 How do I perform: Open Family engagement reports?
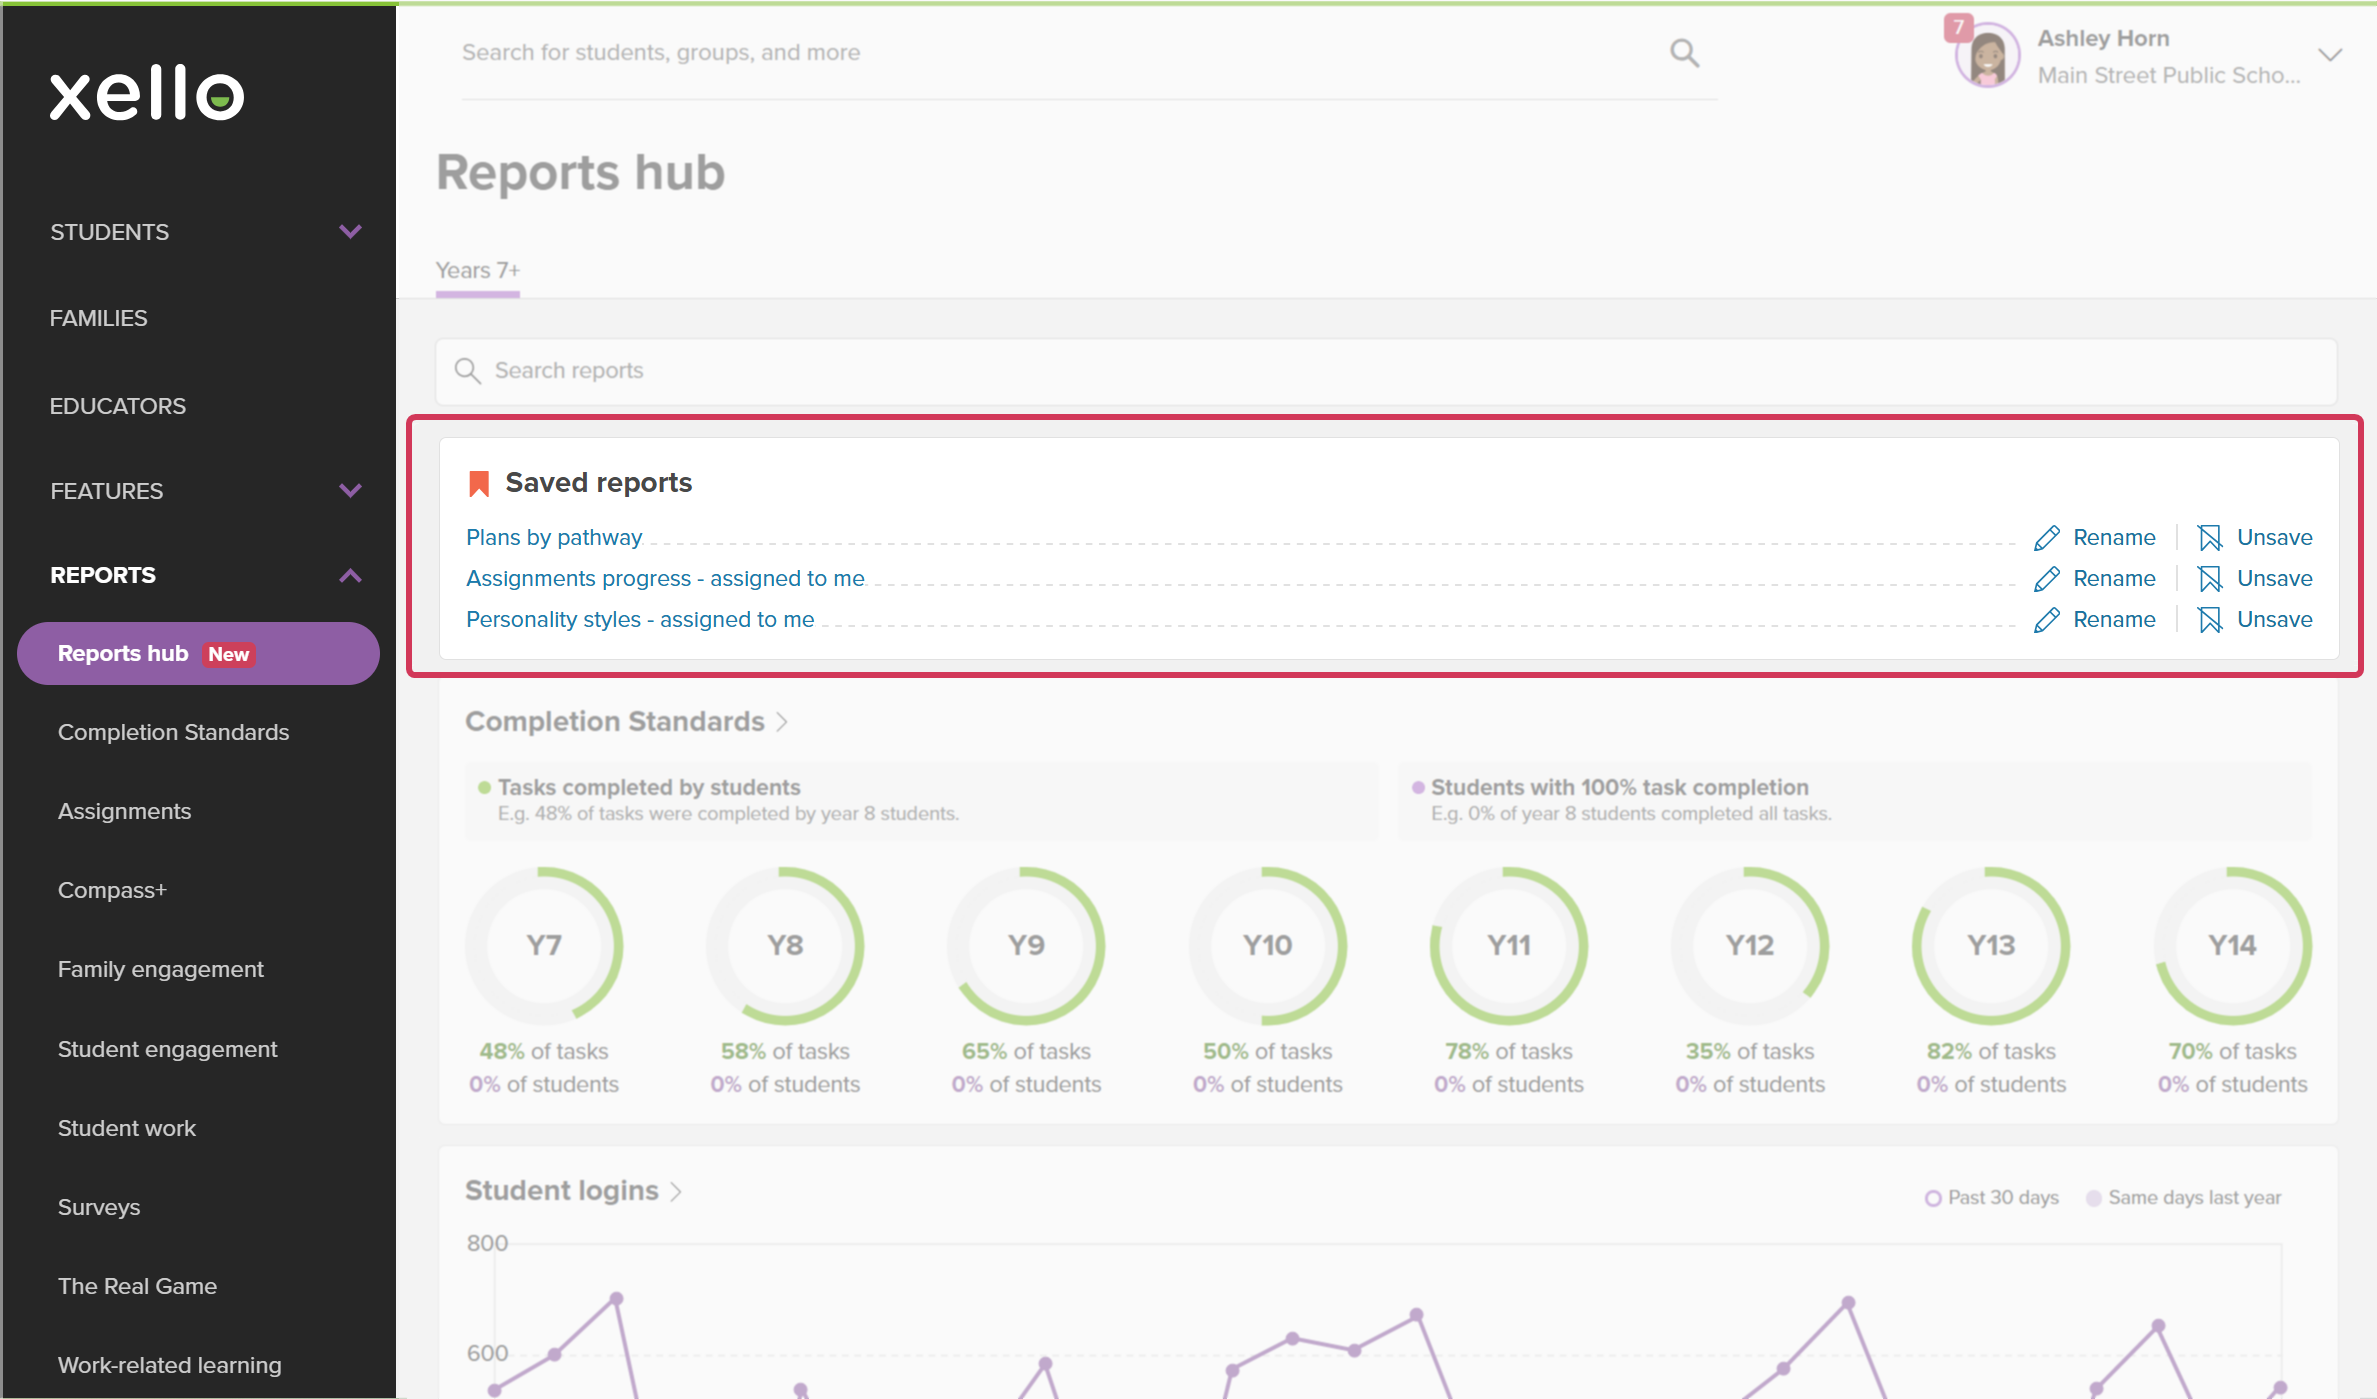click(x=161, y=969)
